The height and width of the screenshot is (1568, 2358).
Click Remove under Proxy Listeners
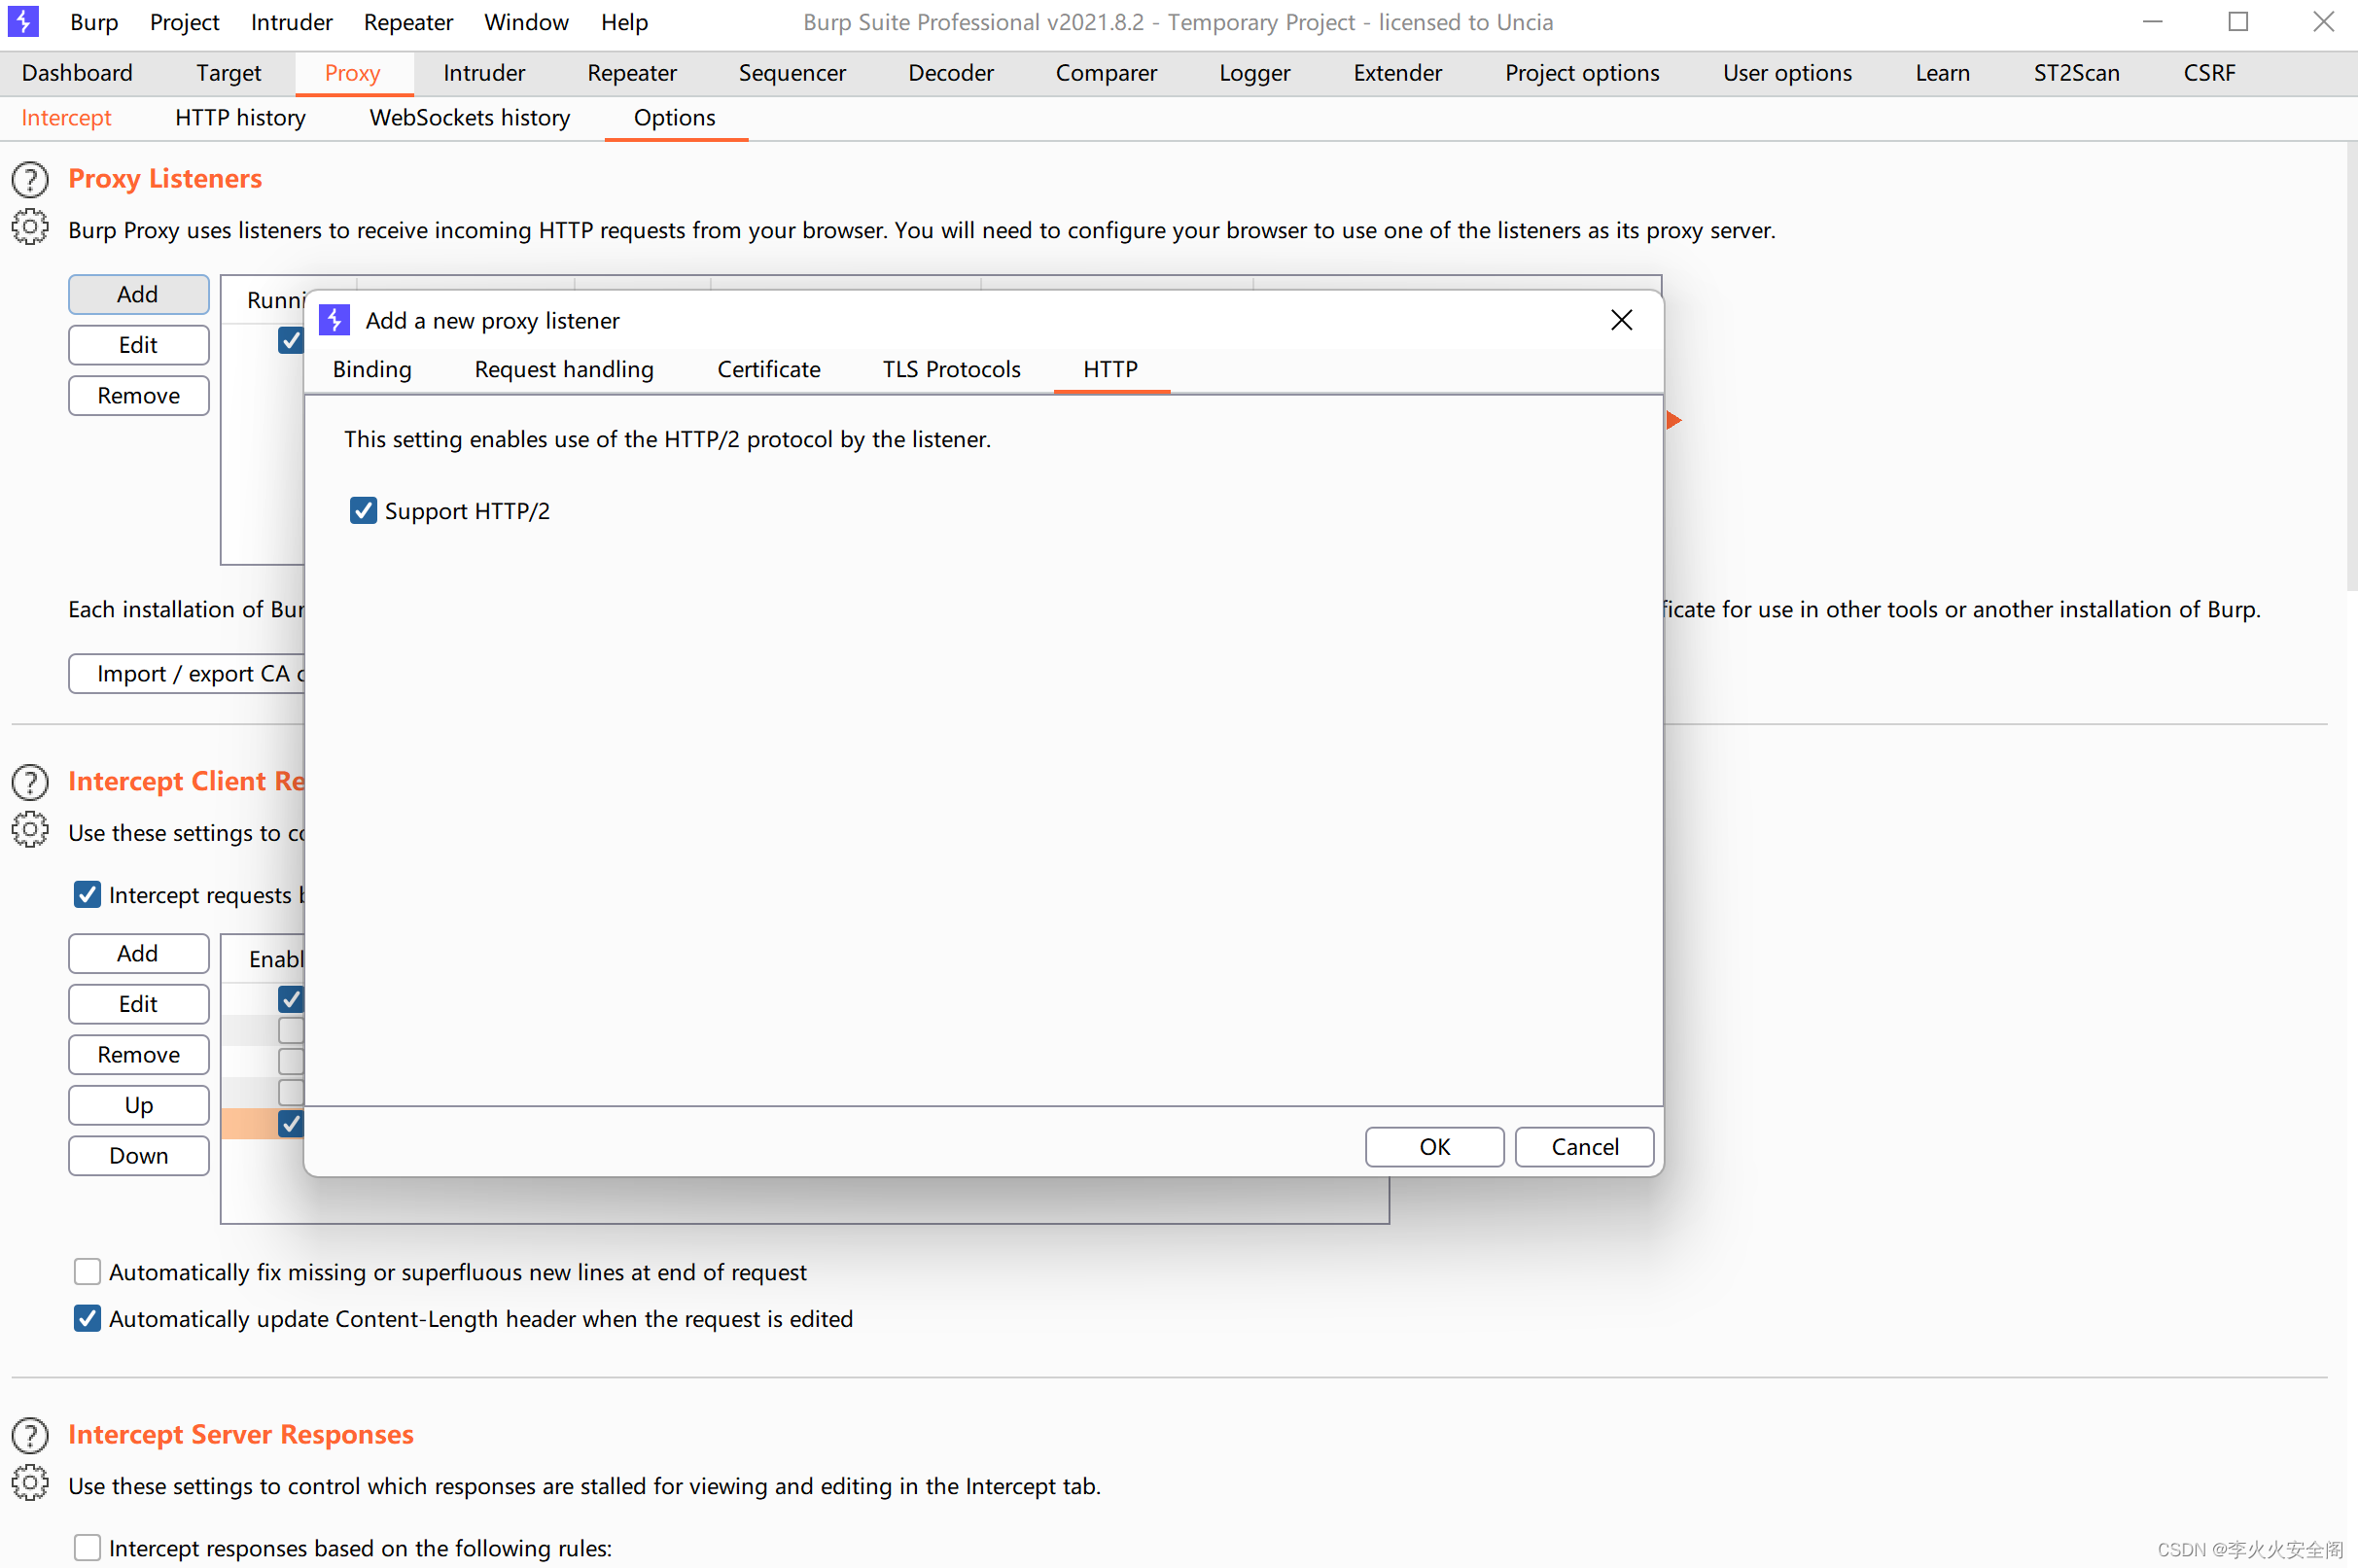tap(139, 396)
